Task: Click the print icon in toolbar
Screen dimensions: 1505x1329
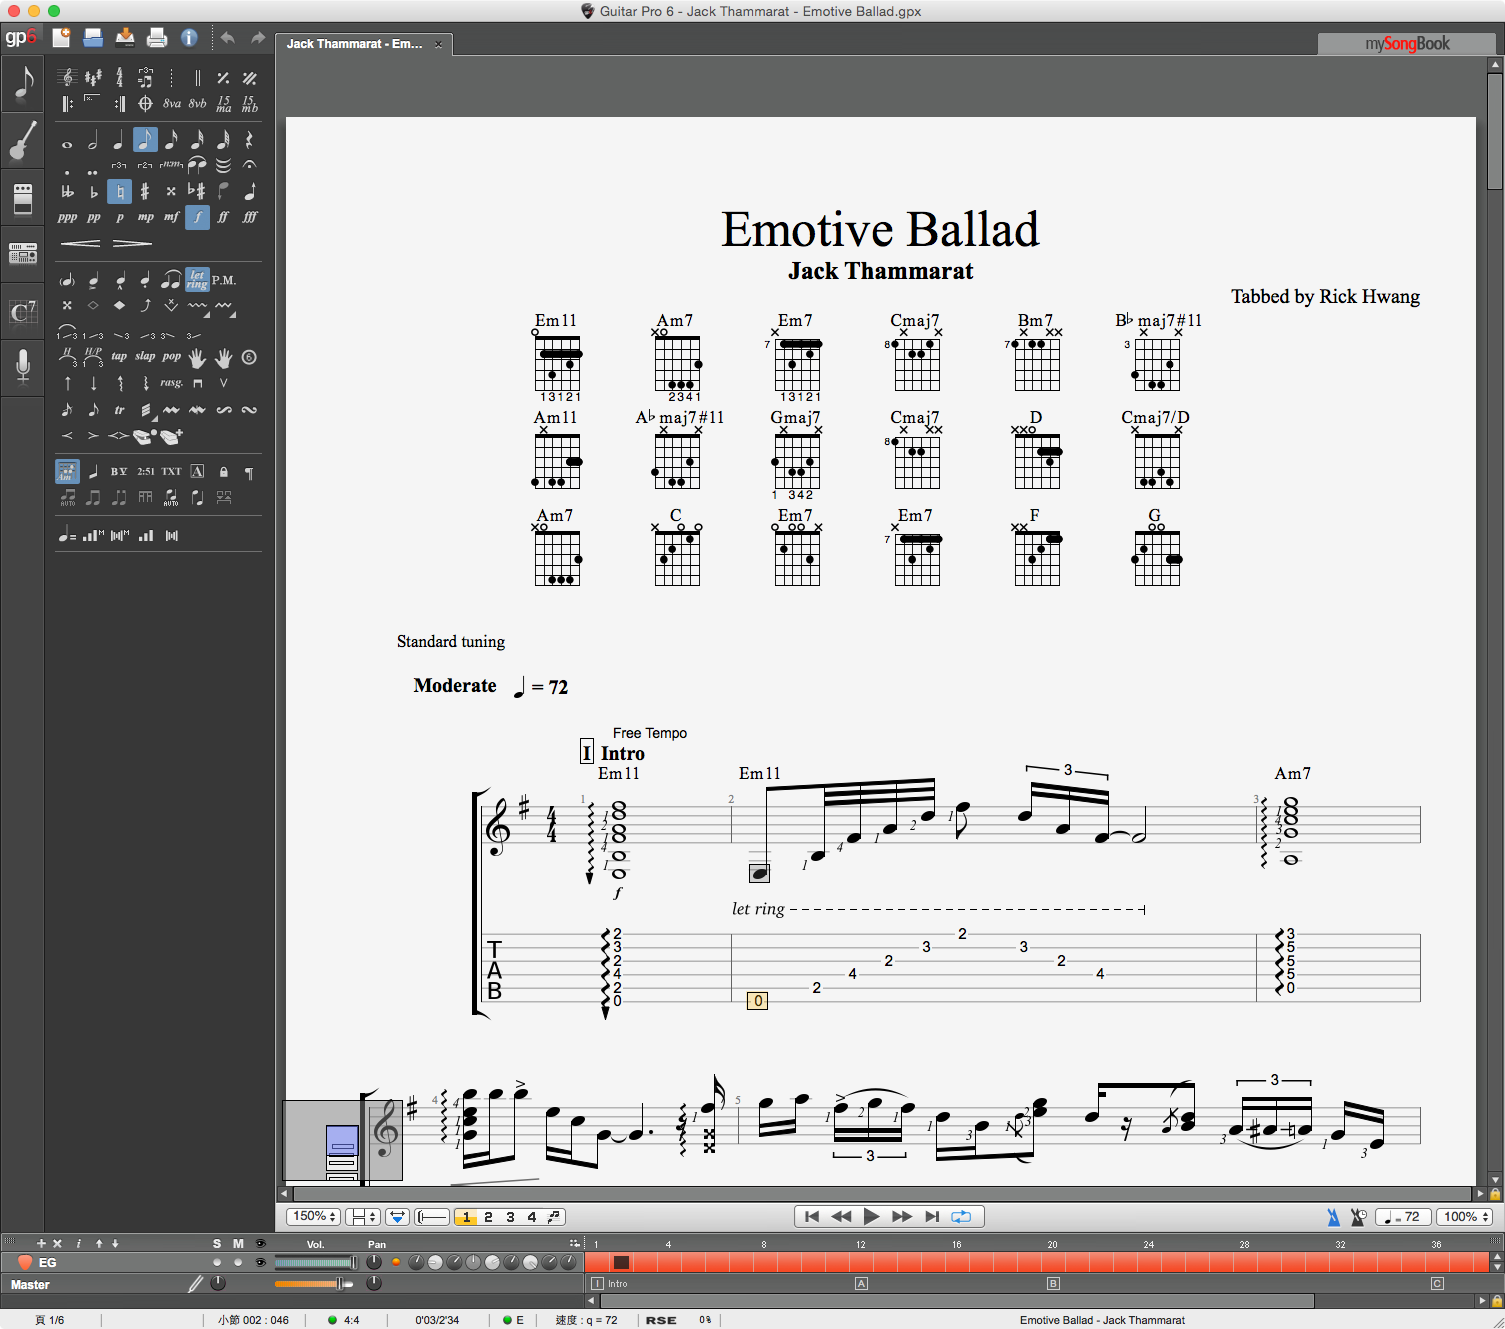Action: coord(157,38)
